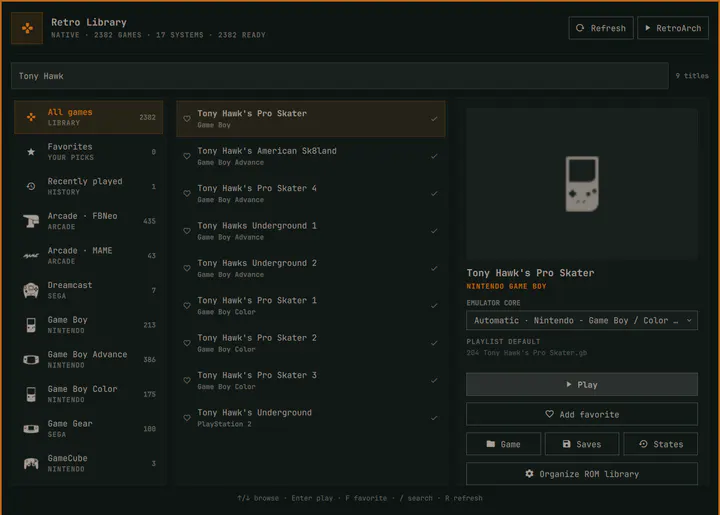Image resolution: width=720 pixels, height=515 pixels.
Task: Open the Game Boy Color category
Action: tap(89, 394)
